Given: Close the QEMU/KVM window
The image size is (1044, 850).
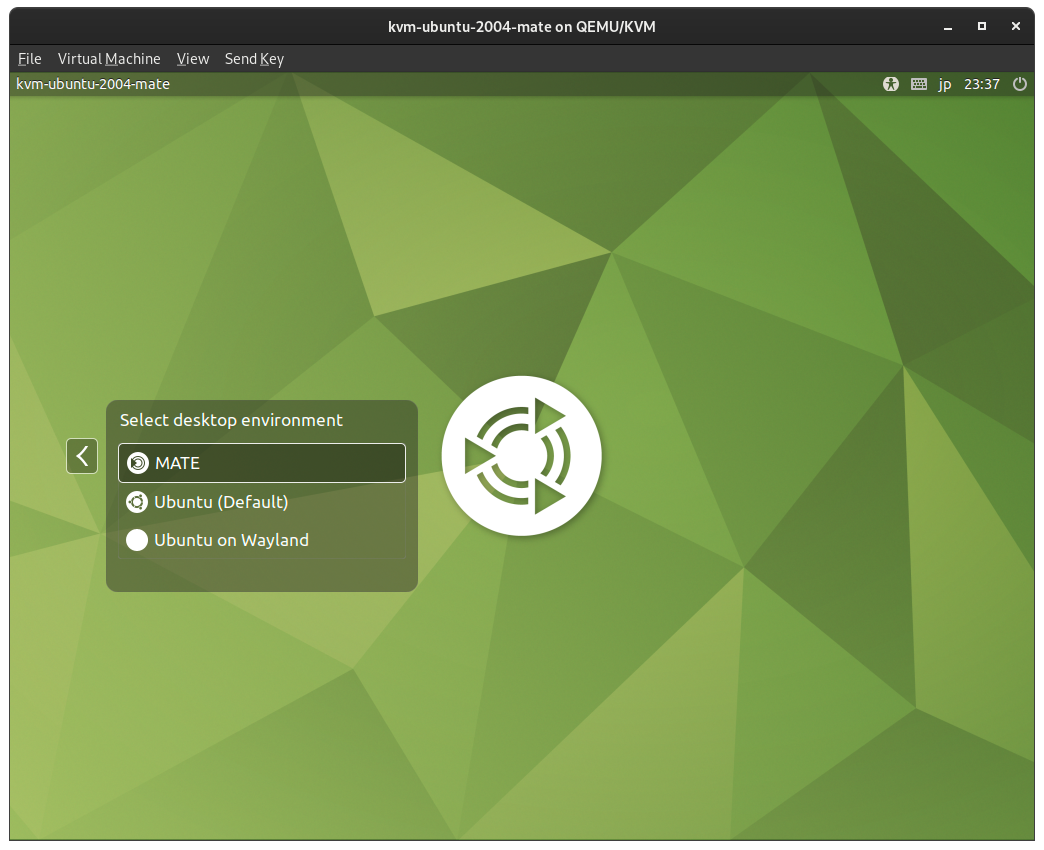Looking at the screenshot, I should tap(1015, 26).
